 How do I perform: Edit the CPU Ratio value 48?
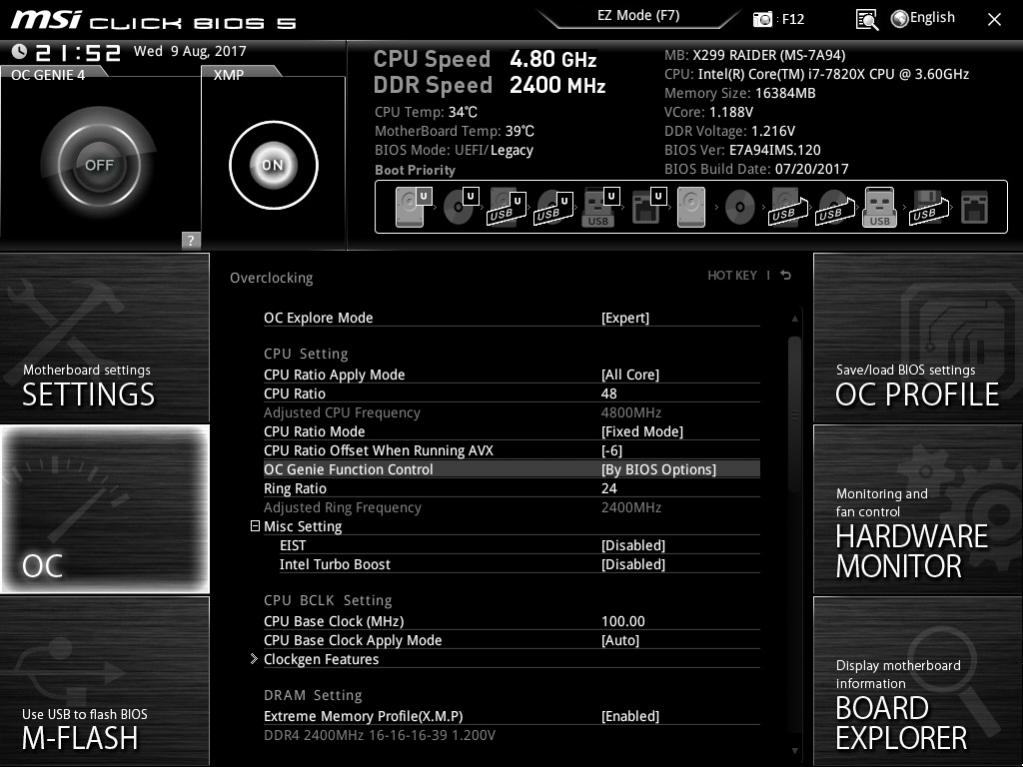pyautogui.click(x=609, y=393)
